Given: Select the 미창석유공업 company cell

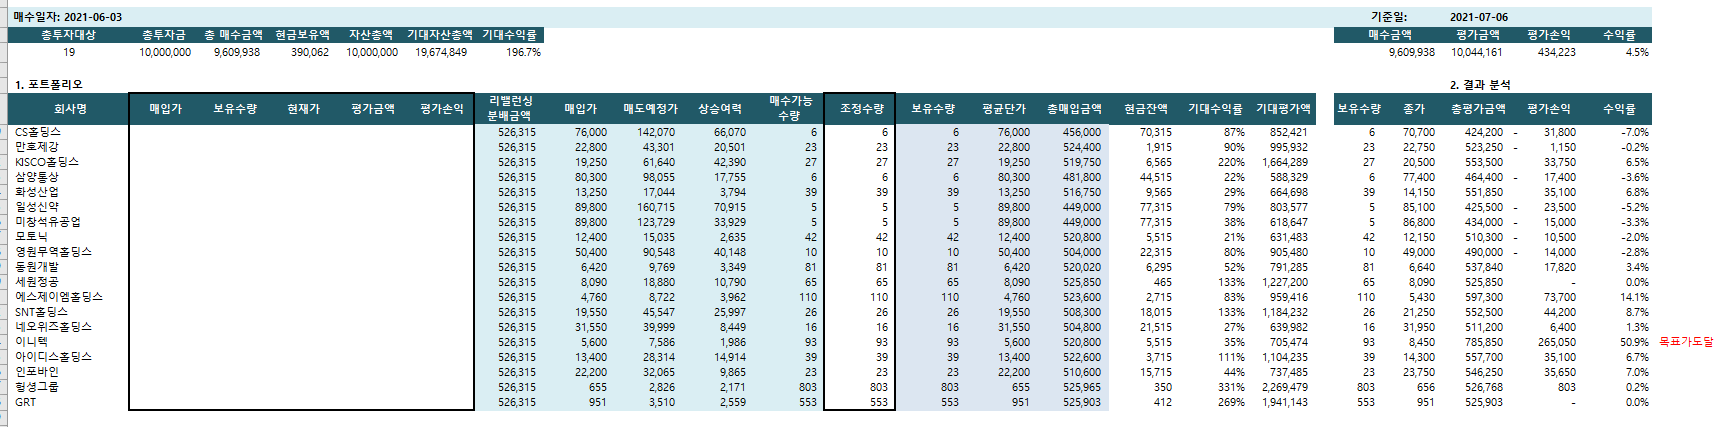Looking at the screenshot, I should pos(48,222).
